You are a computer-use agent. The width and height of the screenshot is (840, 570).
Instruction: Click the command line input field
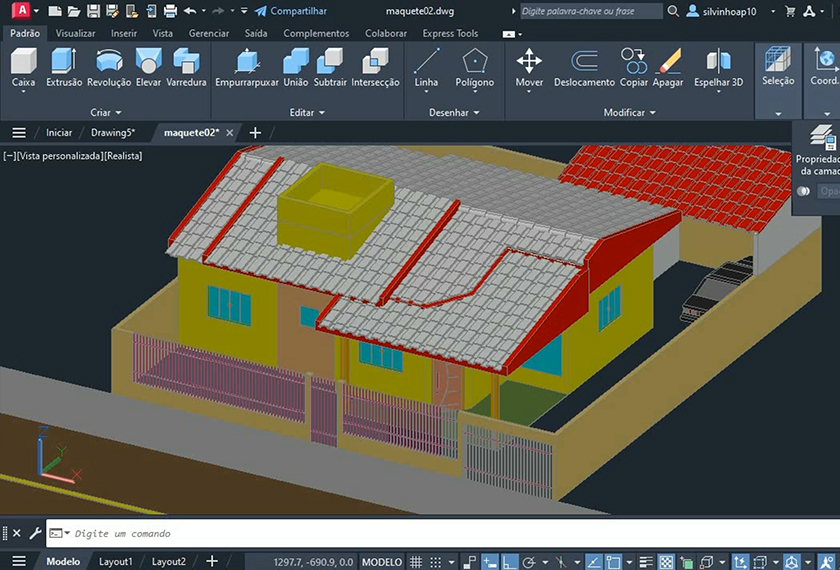[x=400, y=534]
